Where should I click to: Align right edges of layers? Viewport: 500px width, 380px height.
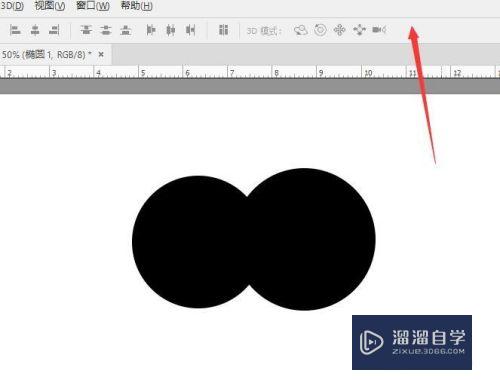[x=54, y=30]
